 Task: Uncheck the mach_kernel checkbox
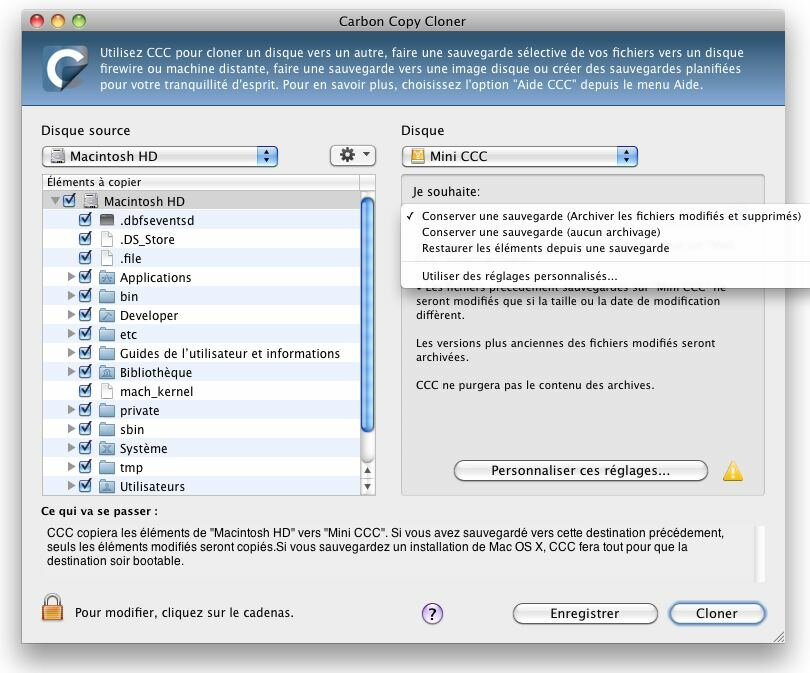85,390
